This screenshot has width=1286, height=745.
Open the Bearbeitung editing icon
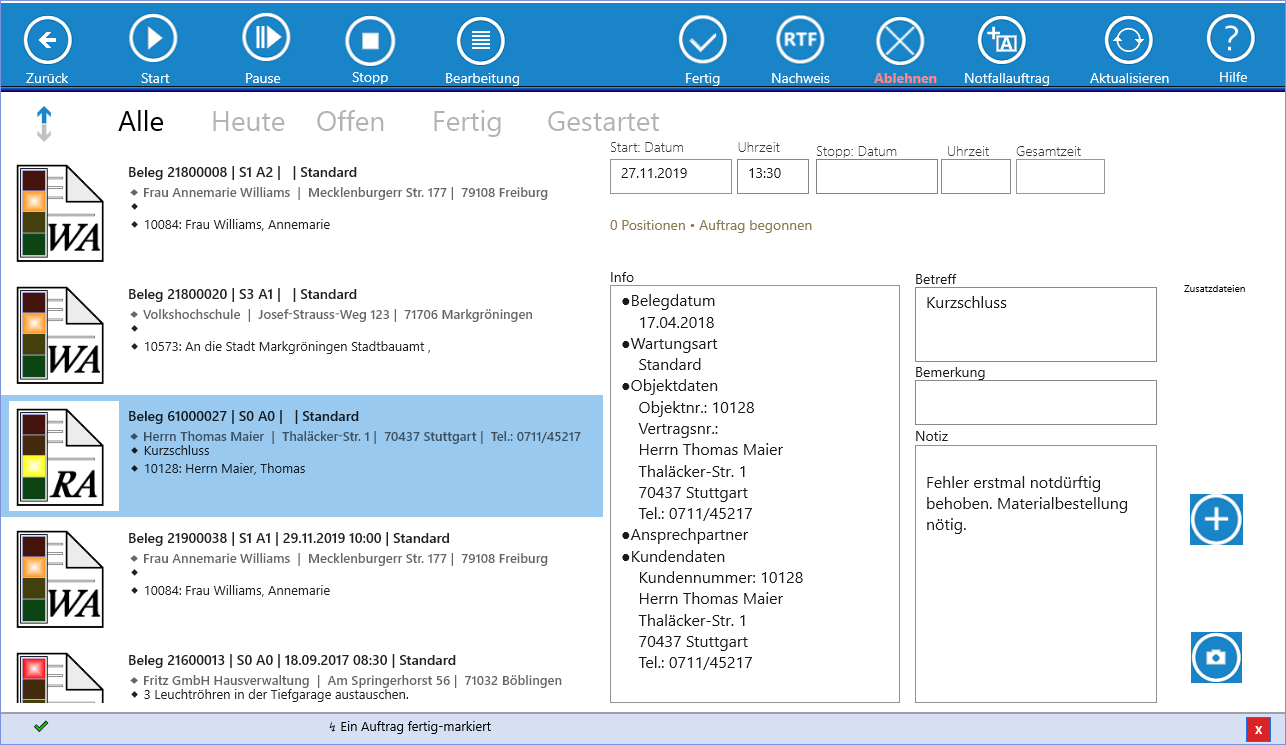(x=481, y=41)
